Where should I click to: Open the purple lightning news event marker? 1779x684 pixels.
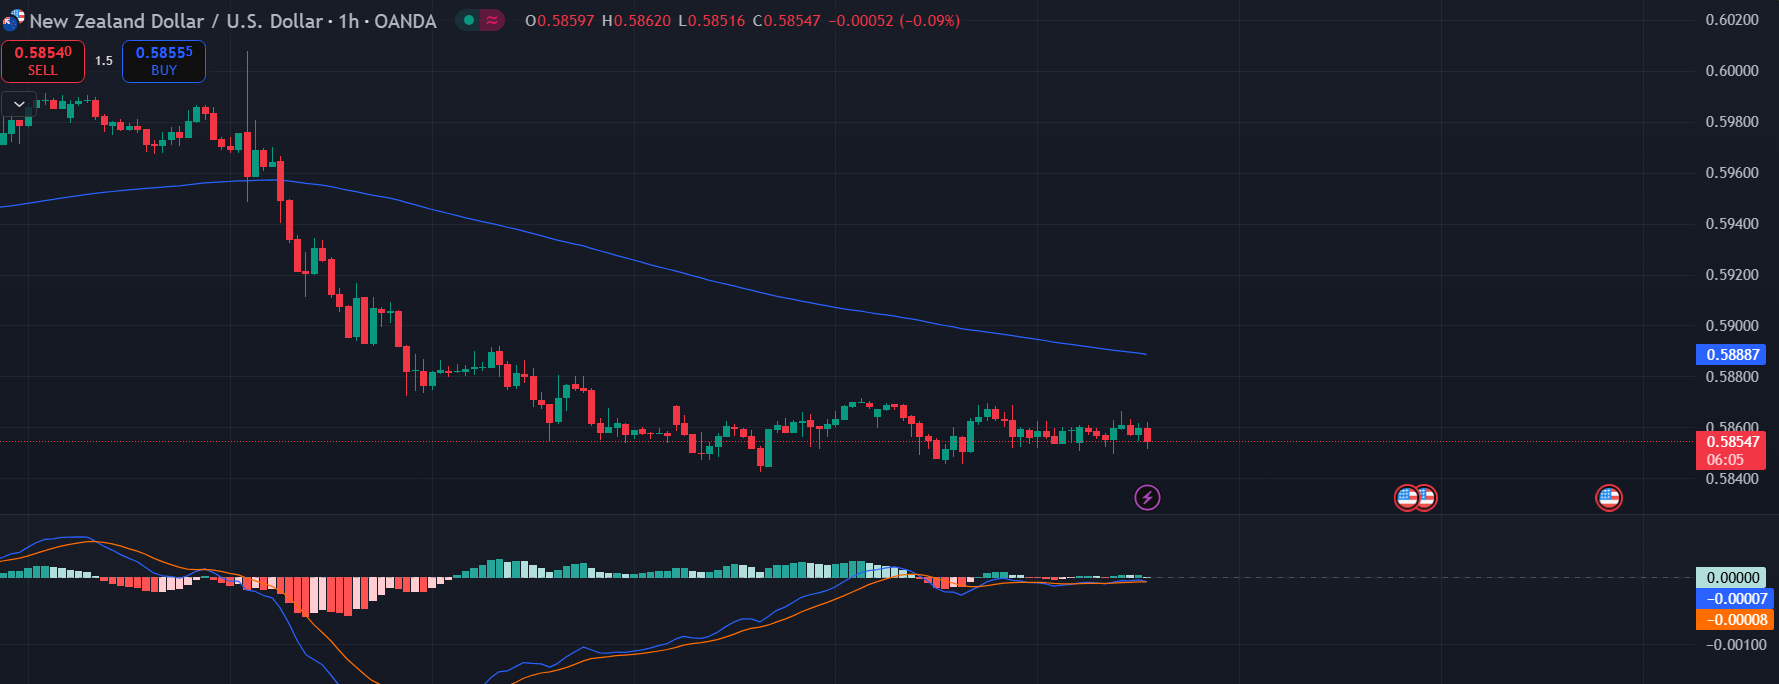pos(1147,497)
